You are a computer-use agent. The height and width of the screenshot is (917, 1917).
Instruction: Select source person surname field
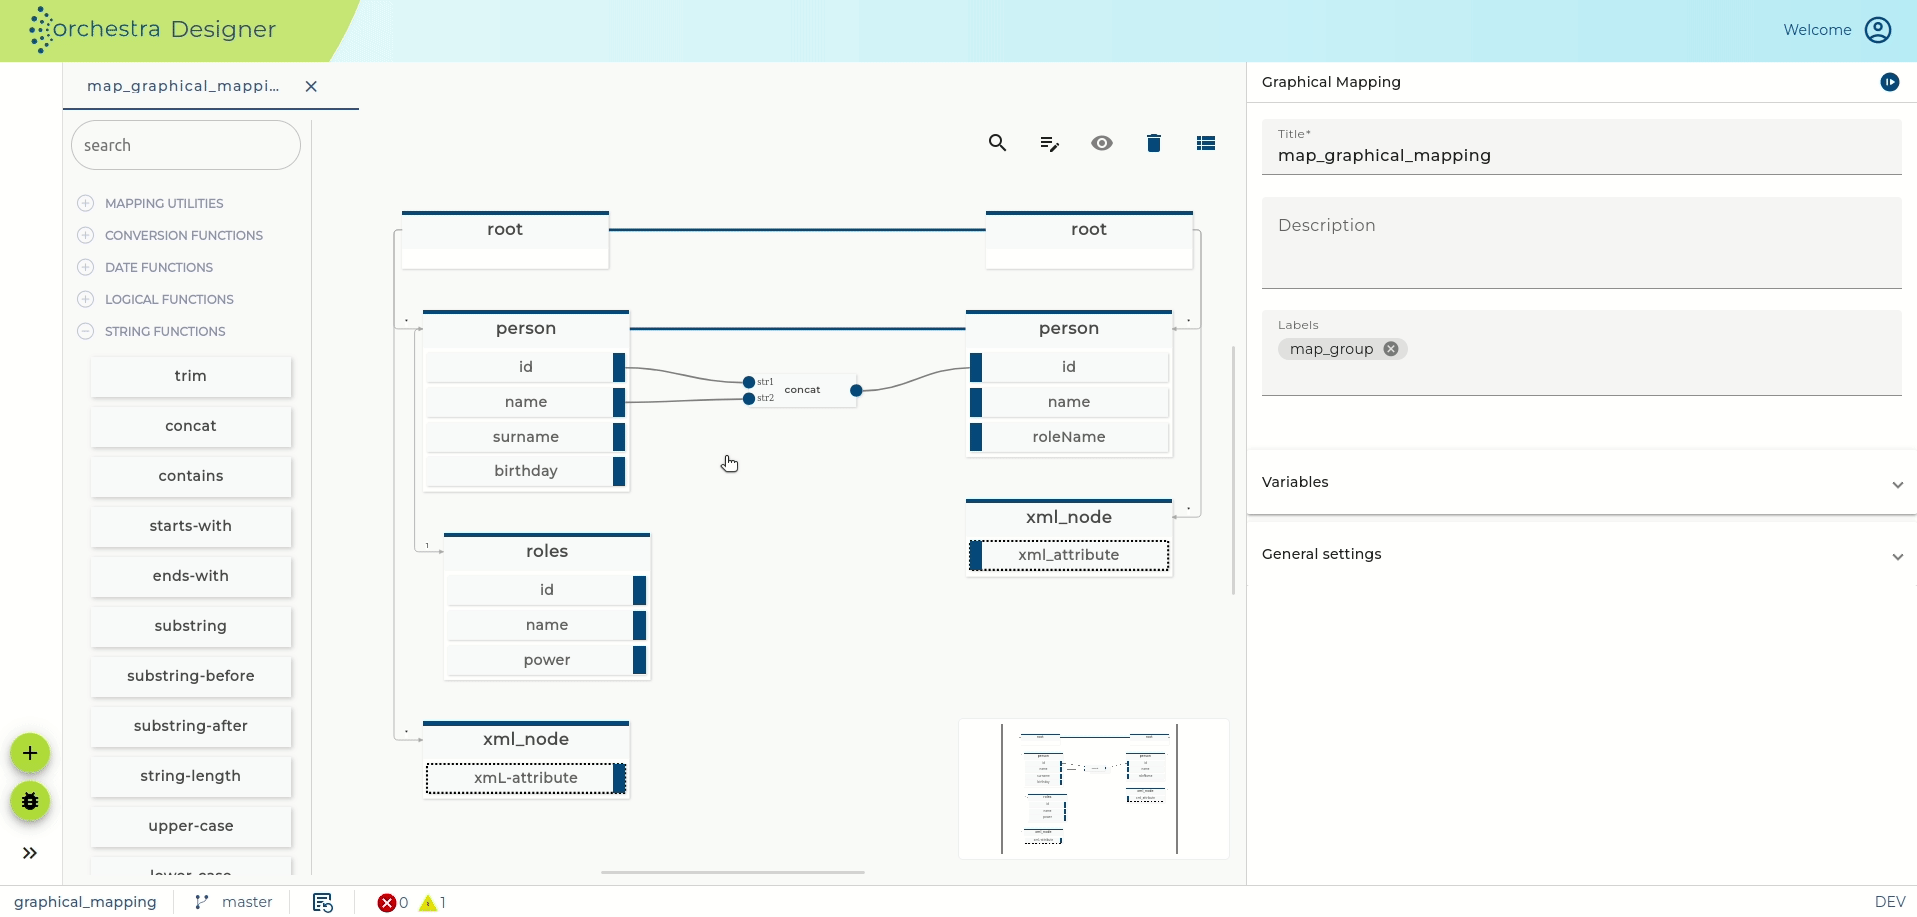point(526,437)
